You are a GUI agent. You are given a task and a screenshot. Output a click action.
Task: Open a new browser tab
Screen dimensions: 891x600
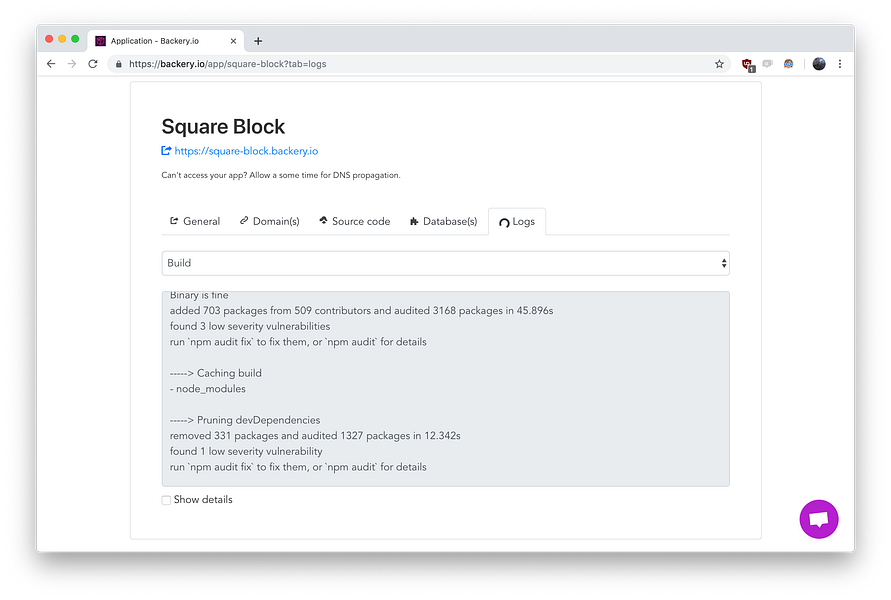click(258, 41)
